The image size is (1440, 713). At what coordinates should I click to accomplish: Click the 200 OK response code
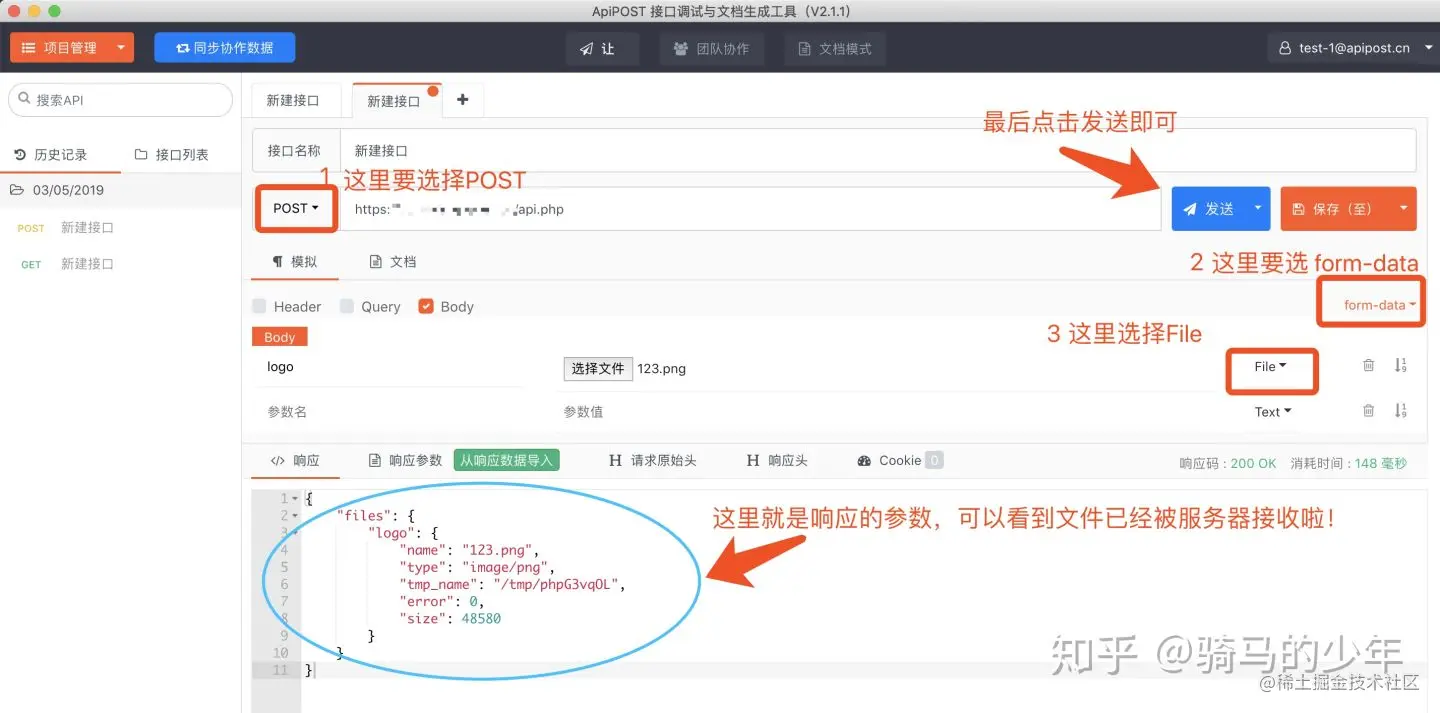click(x=1253, y=464)
